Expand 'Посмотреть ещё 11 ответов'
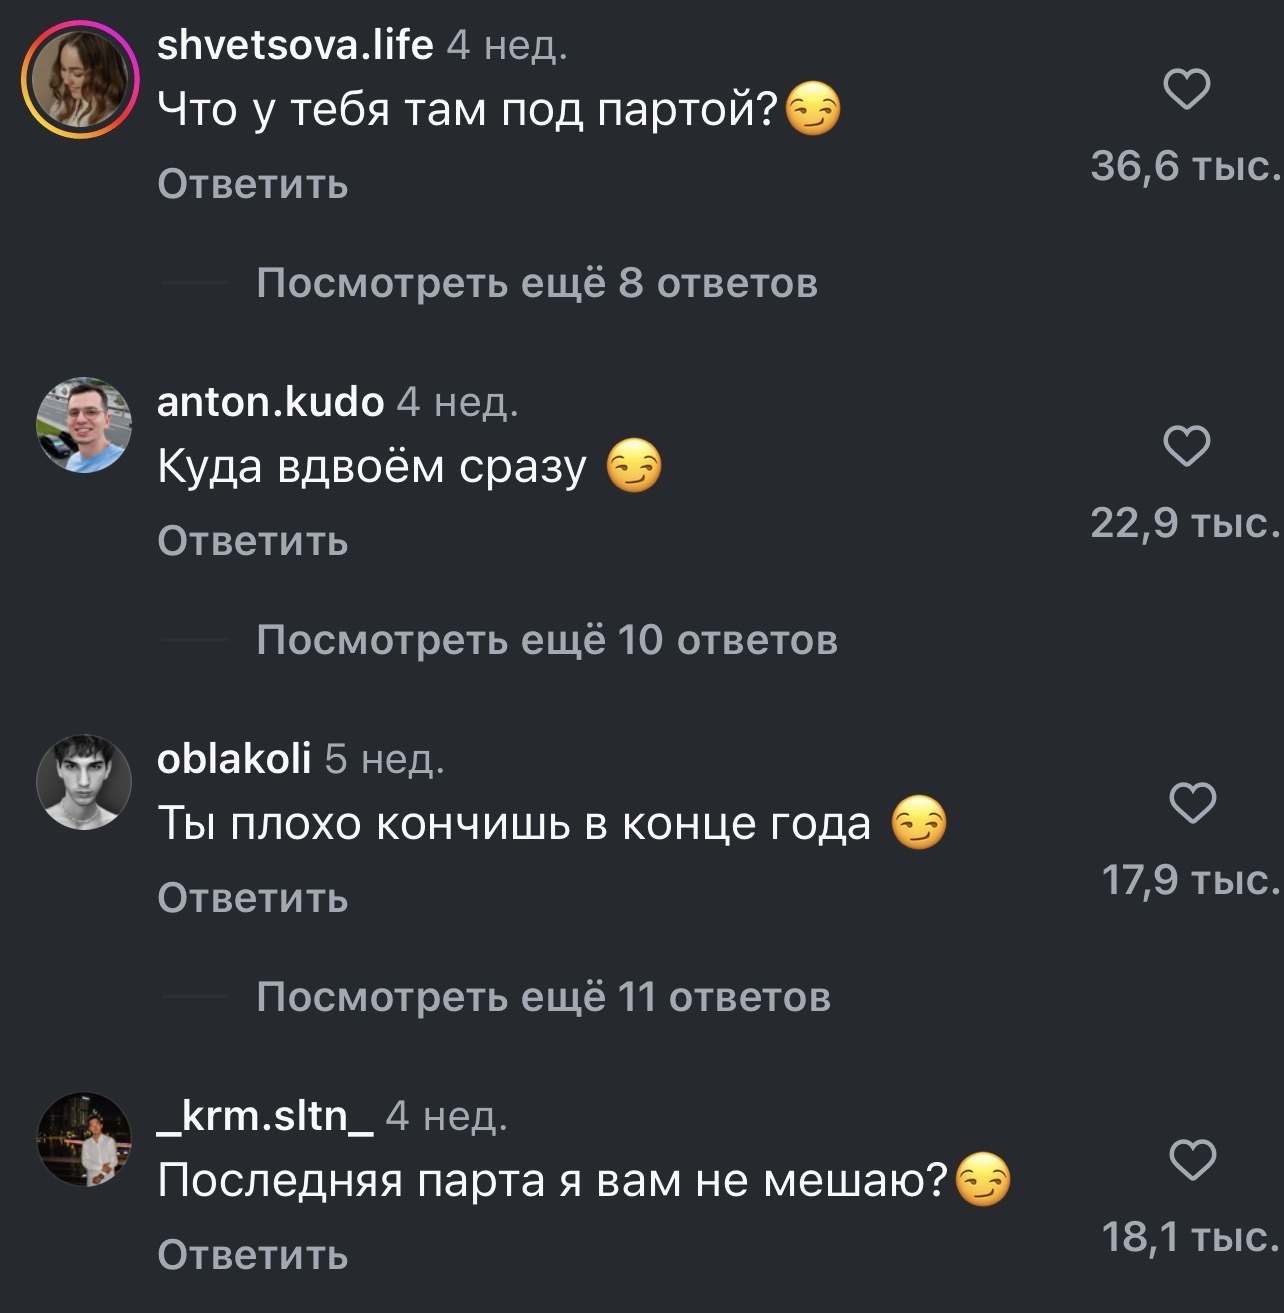 (x=543, y=997)
